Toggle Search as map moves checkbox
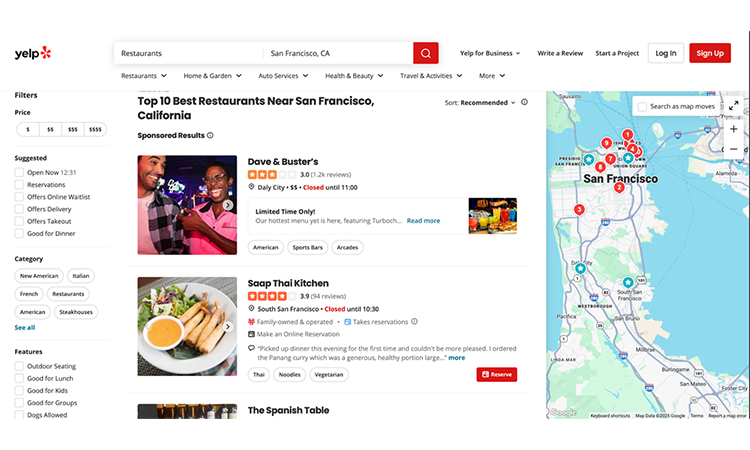 [x=642, y=106]
